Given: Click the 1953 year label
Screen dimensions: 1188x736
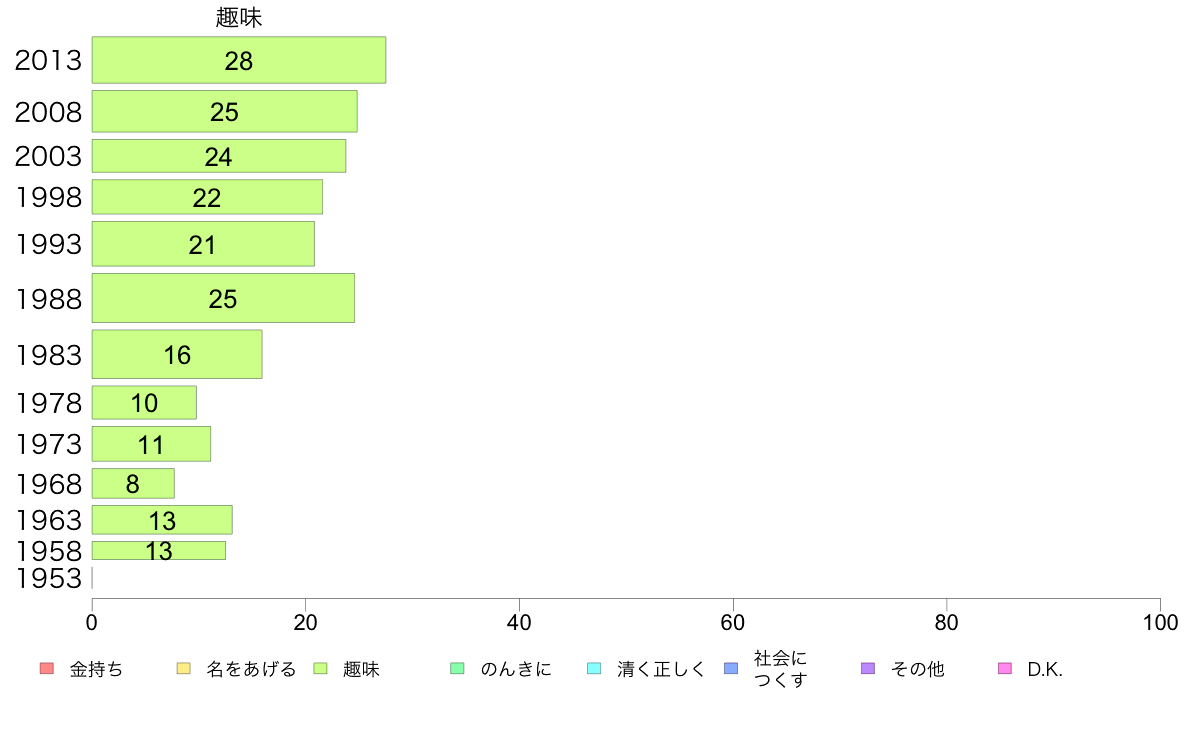Looking at the screenshot, I should (48, 579).
